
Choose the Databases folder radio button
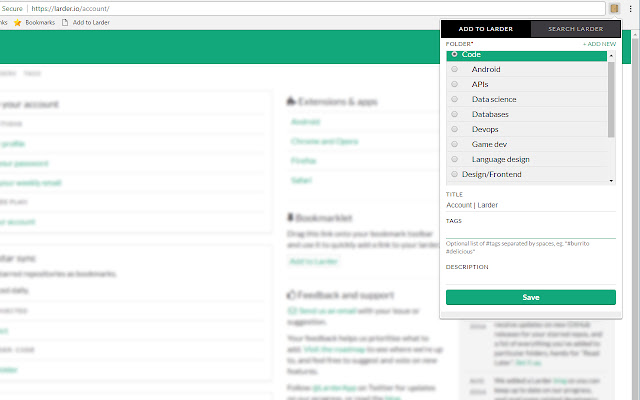point(454,114)
